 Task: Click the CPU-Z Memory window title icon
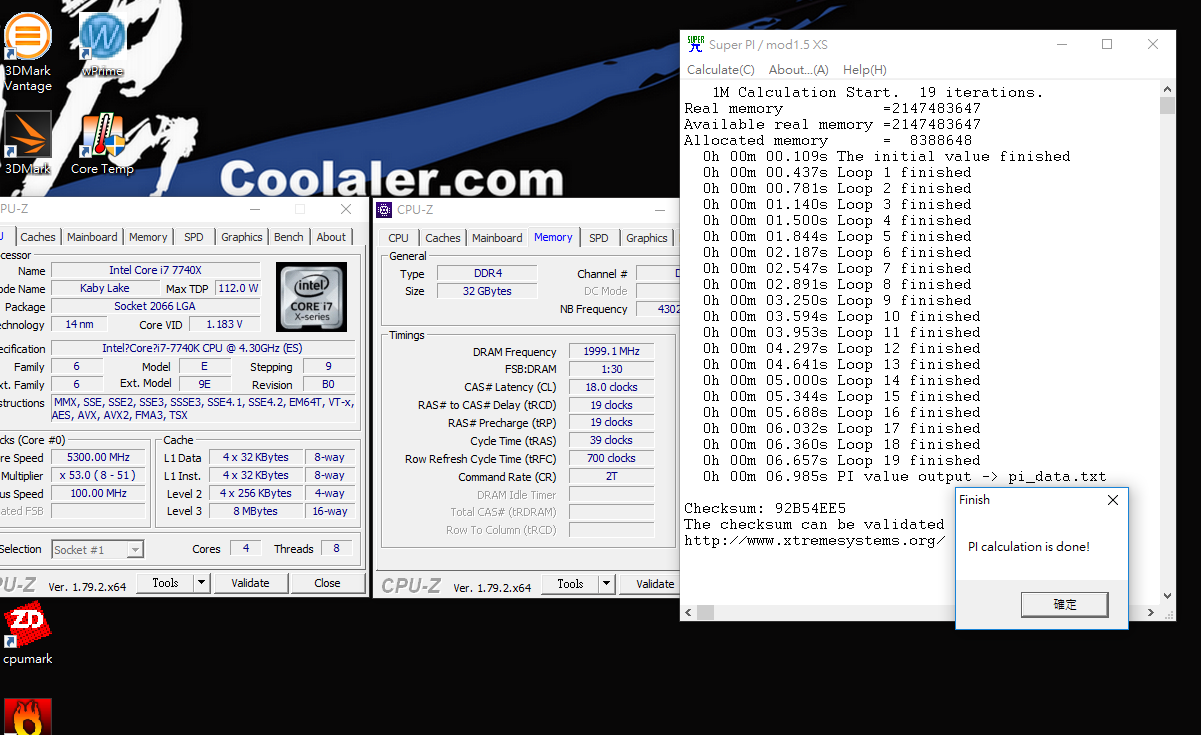pyautogui.click(x=384, y=209)
